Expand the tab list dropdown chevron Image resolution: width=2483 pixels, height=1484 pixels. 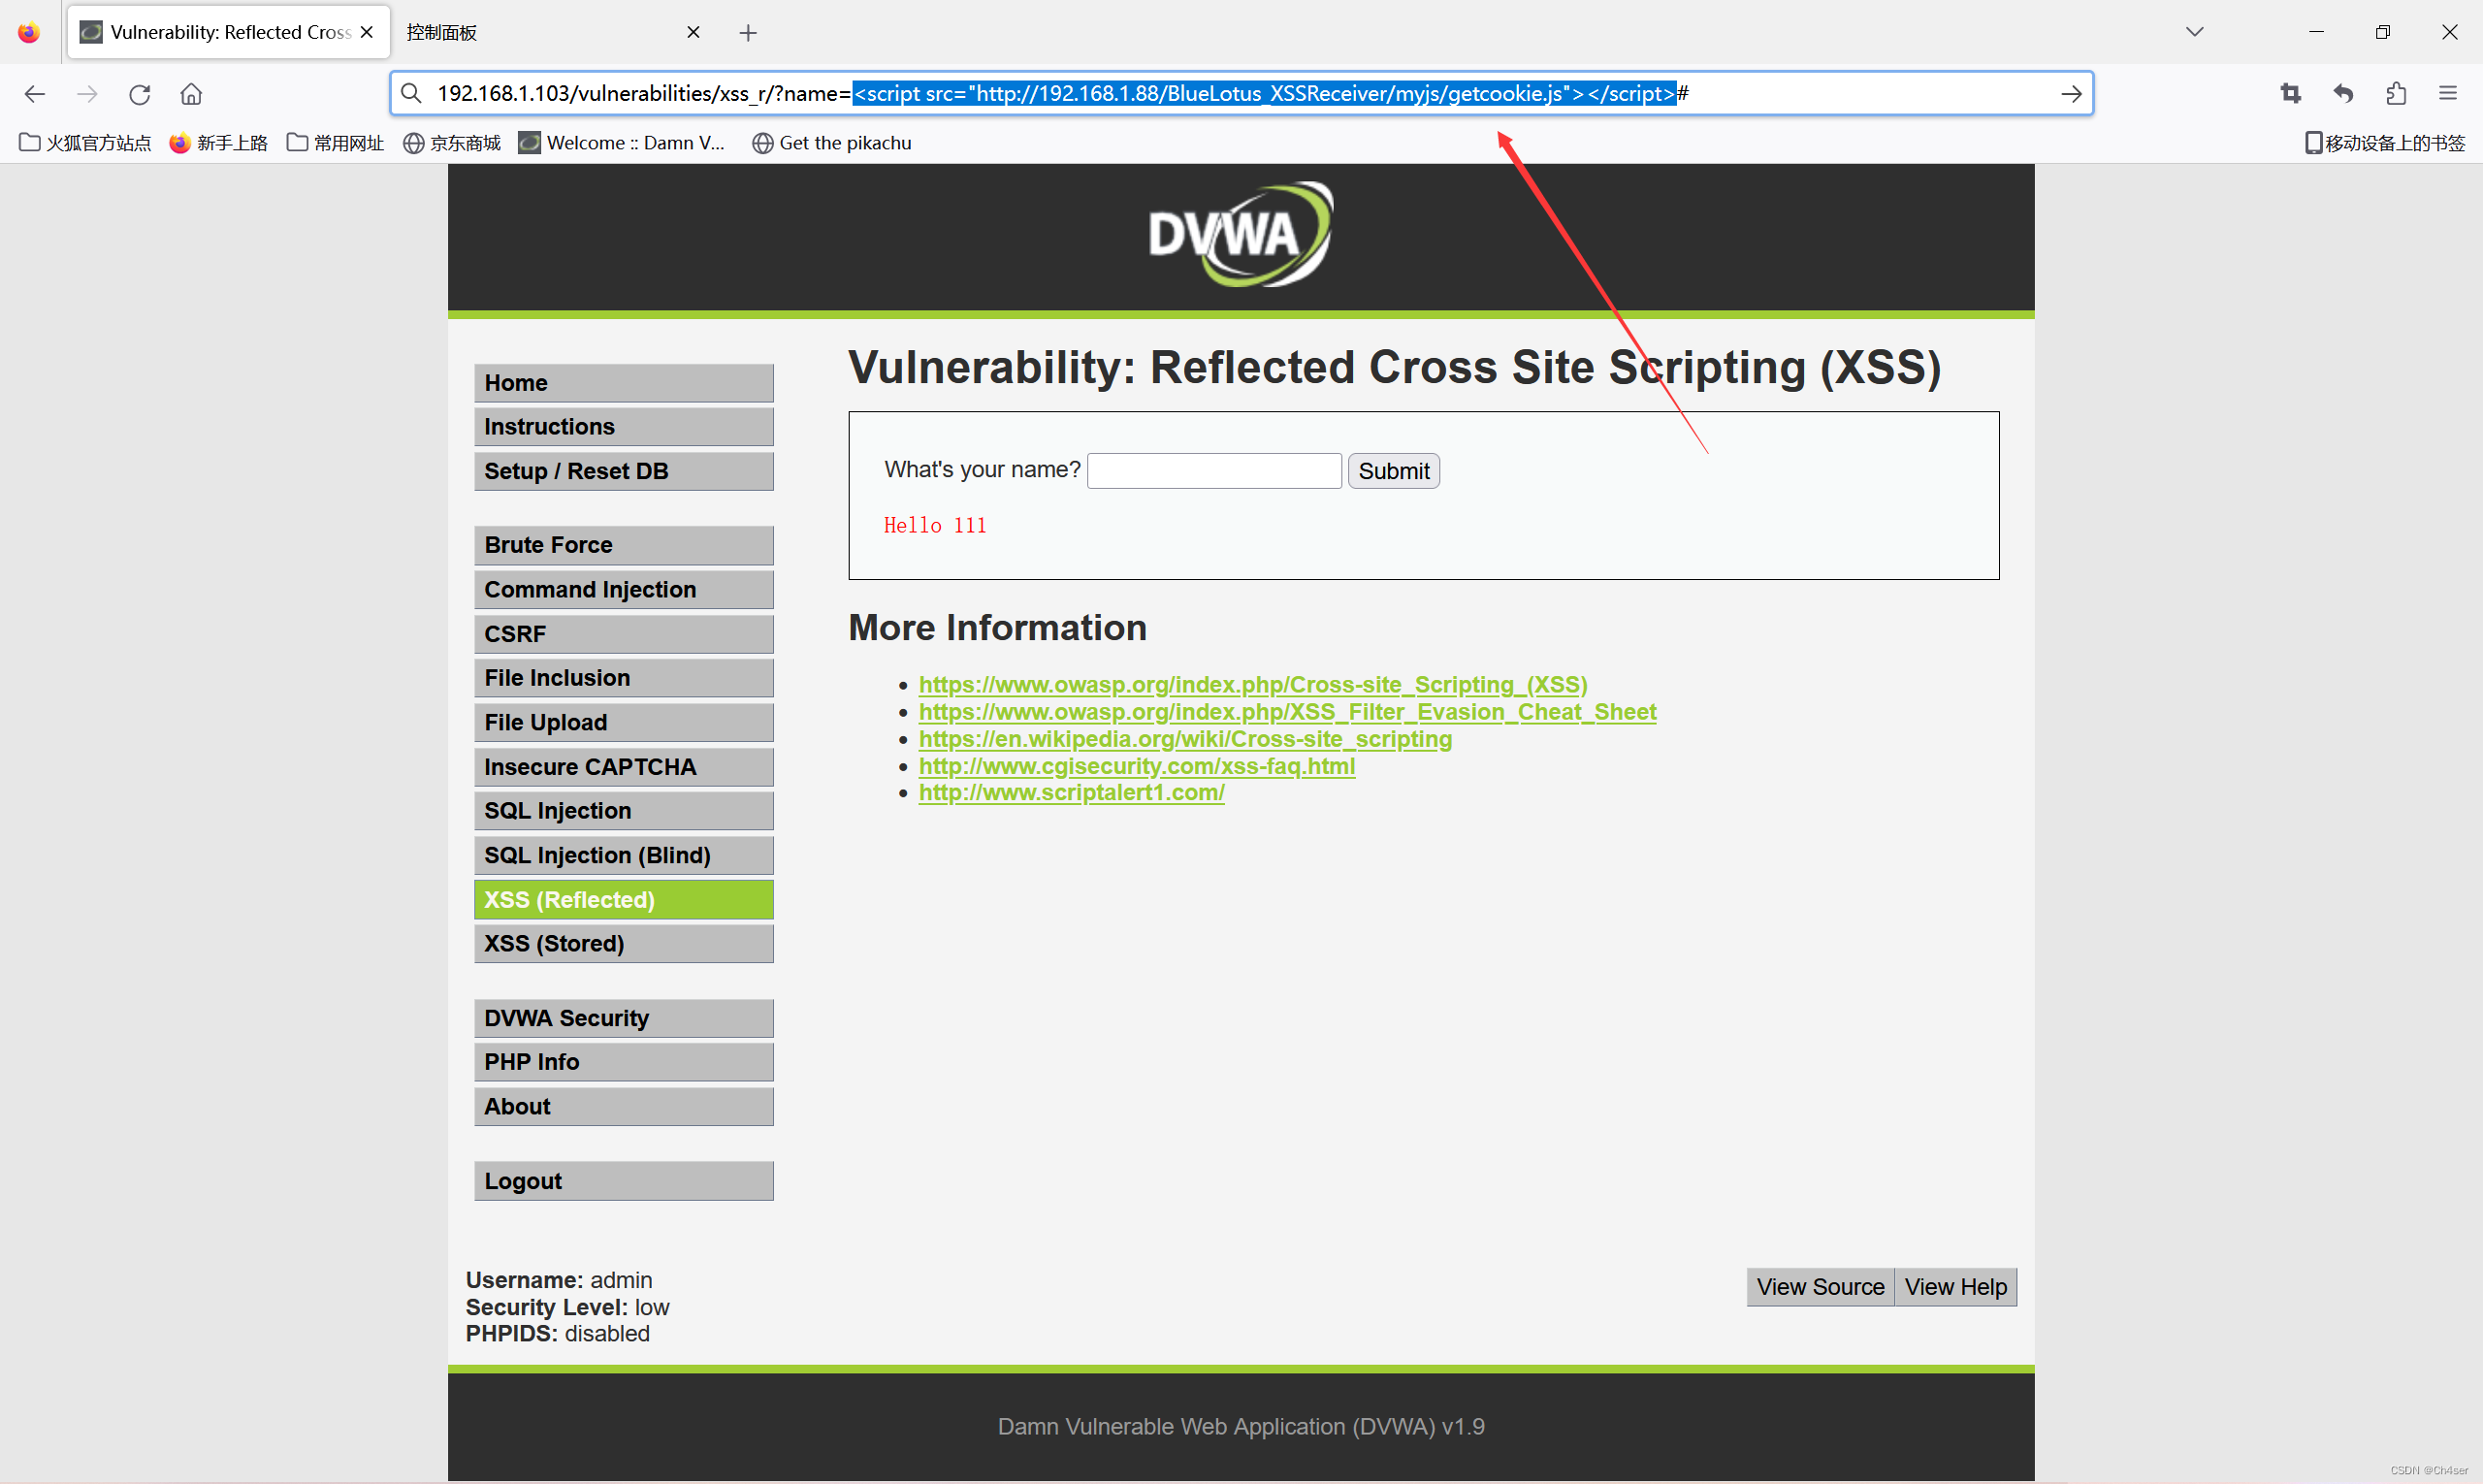click(2195, 31)
